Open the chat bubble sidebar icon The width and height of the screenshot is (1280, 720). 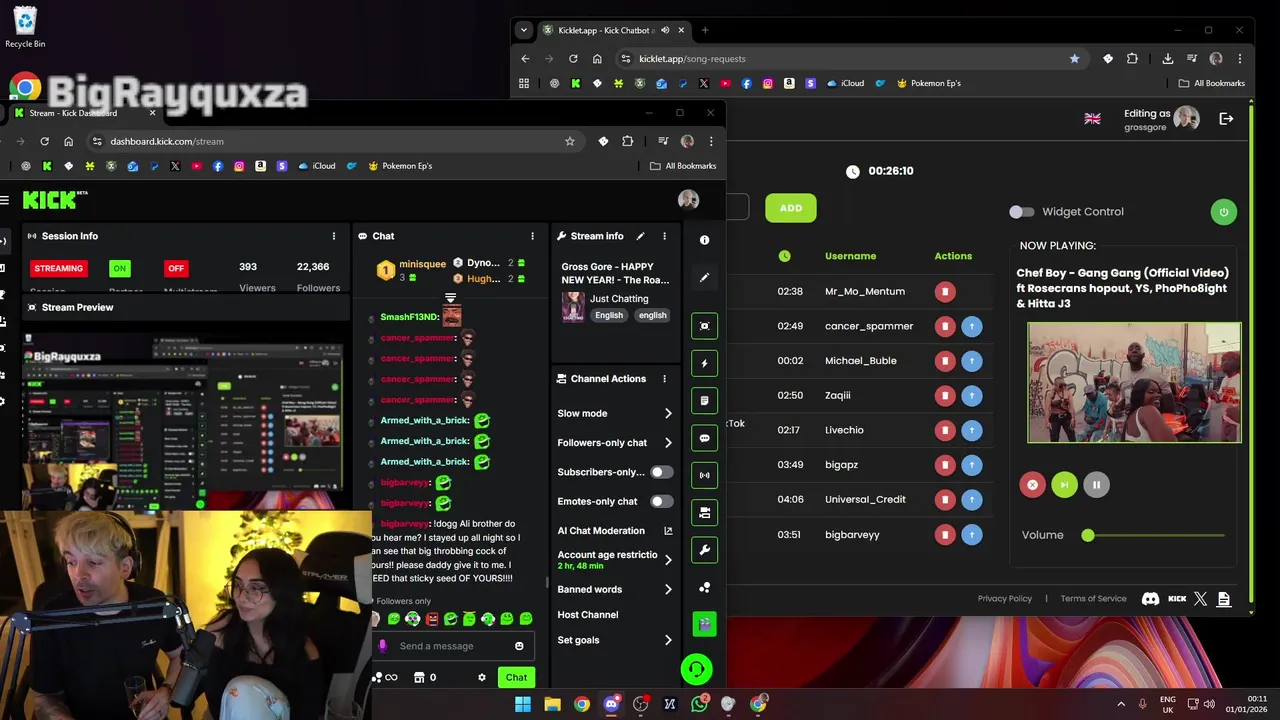pyautogui.click(x=704, y=438)
